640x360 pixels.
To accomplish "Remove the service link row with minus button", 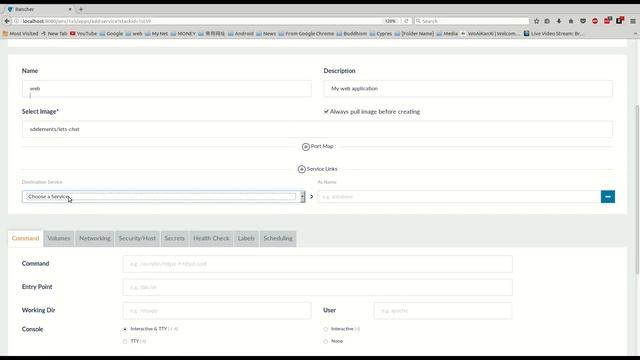I will point(608,197).
